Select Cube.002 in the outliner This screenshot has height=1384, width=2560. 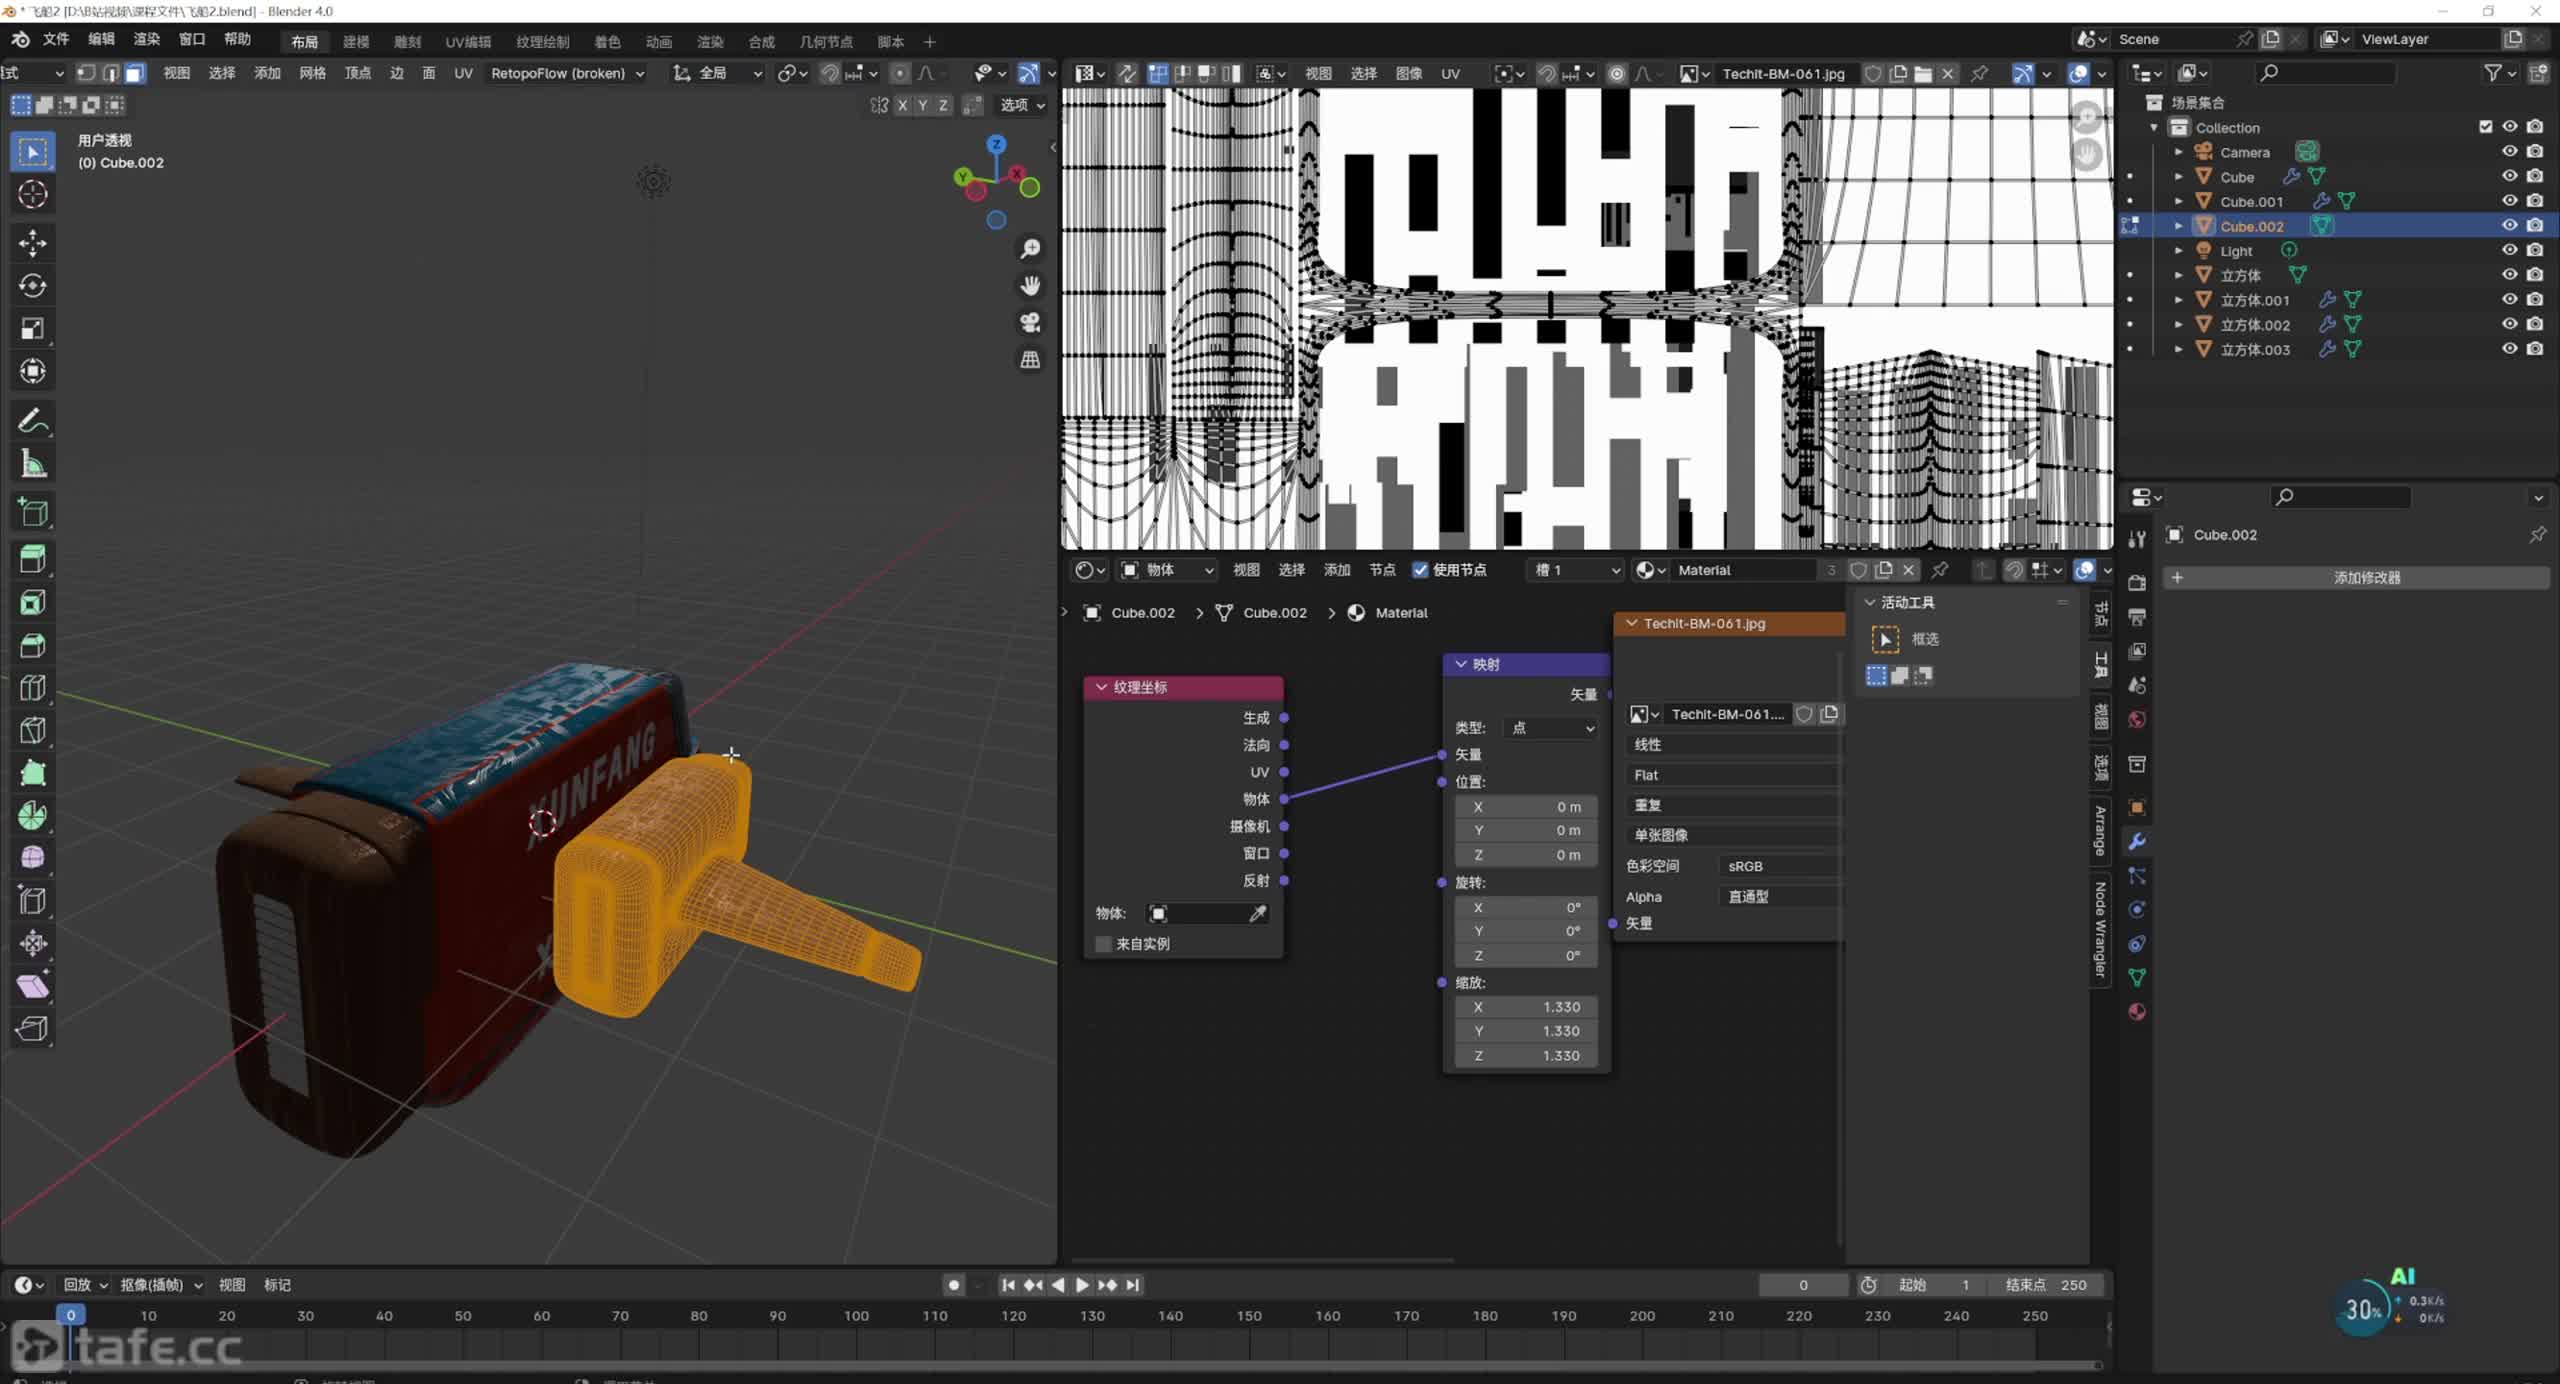click(2252, 226)
